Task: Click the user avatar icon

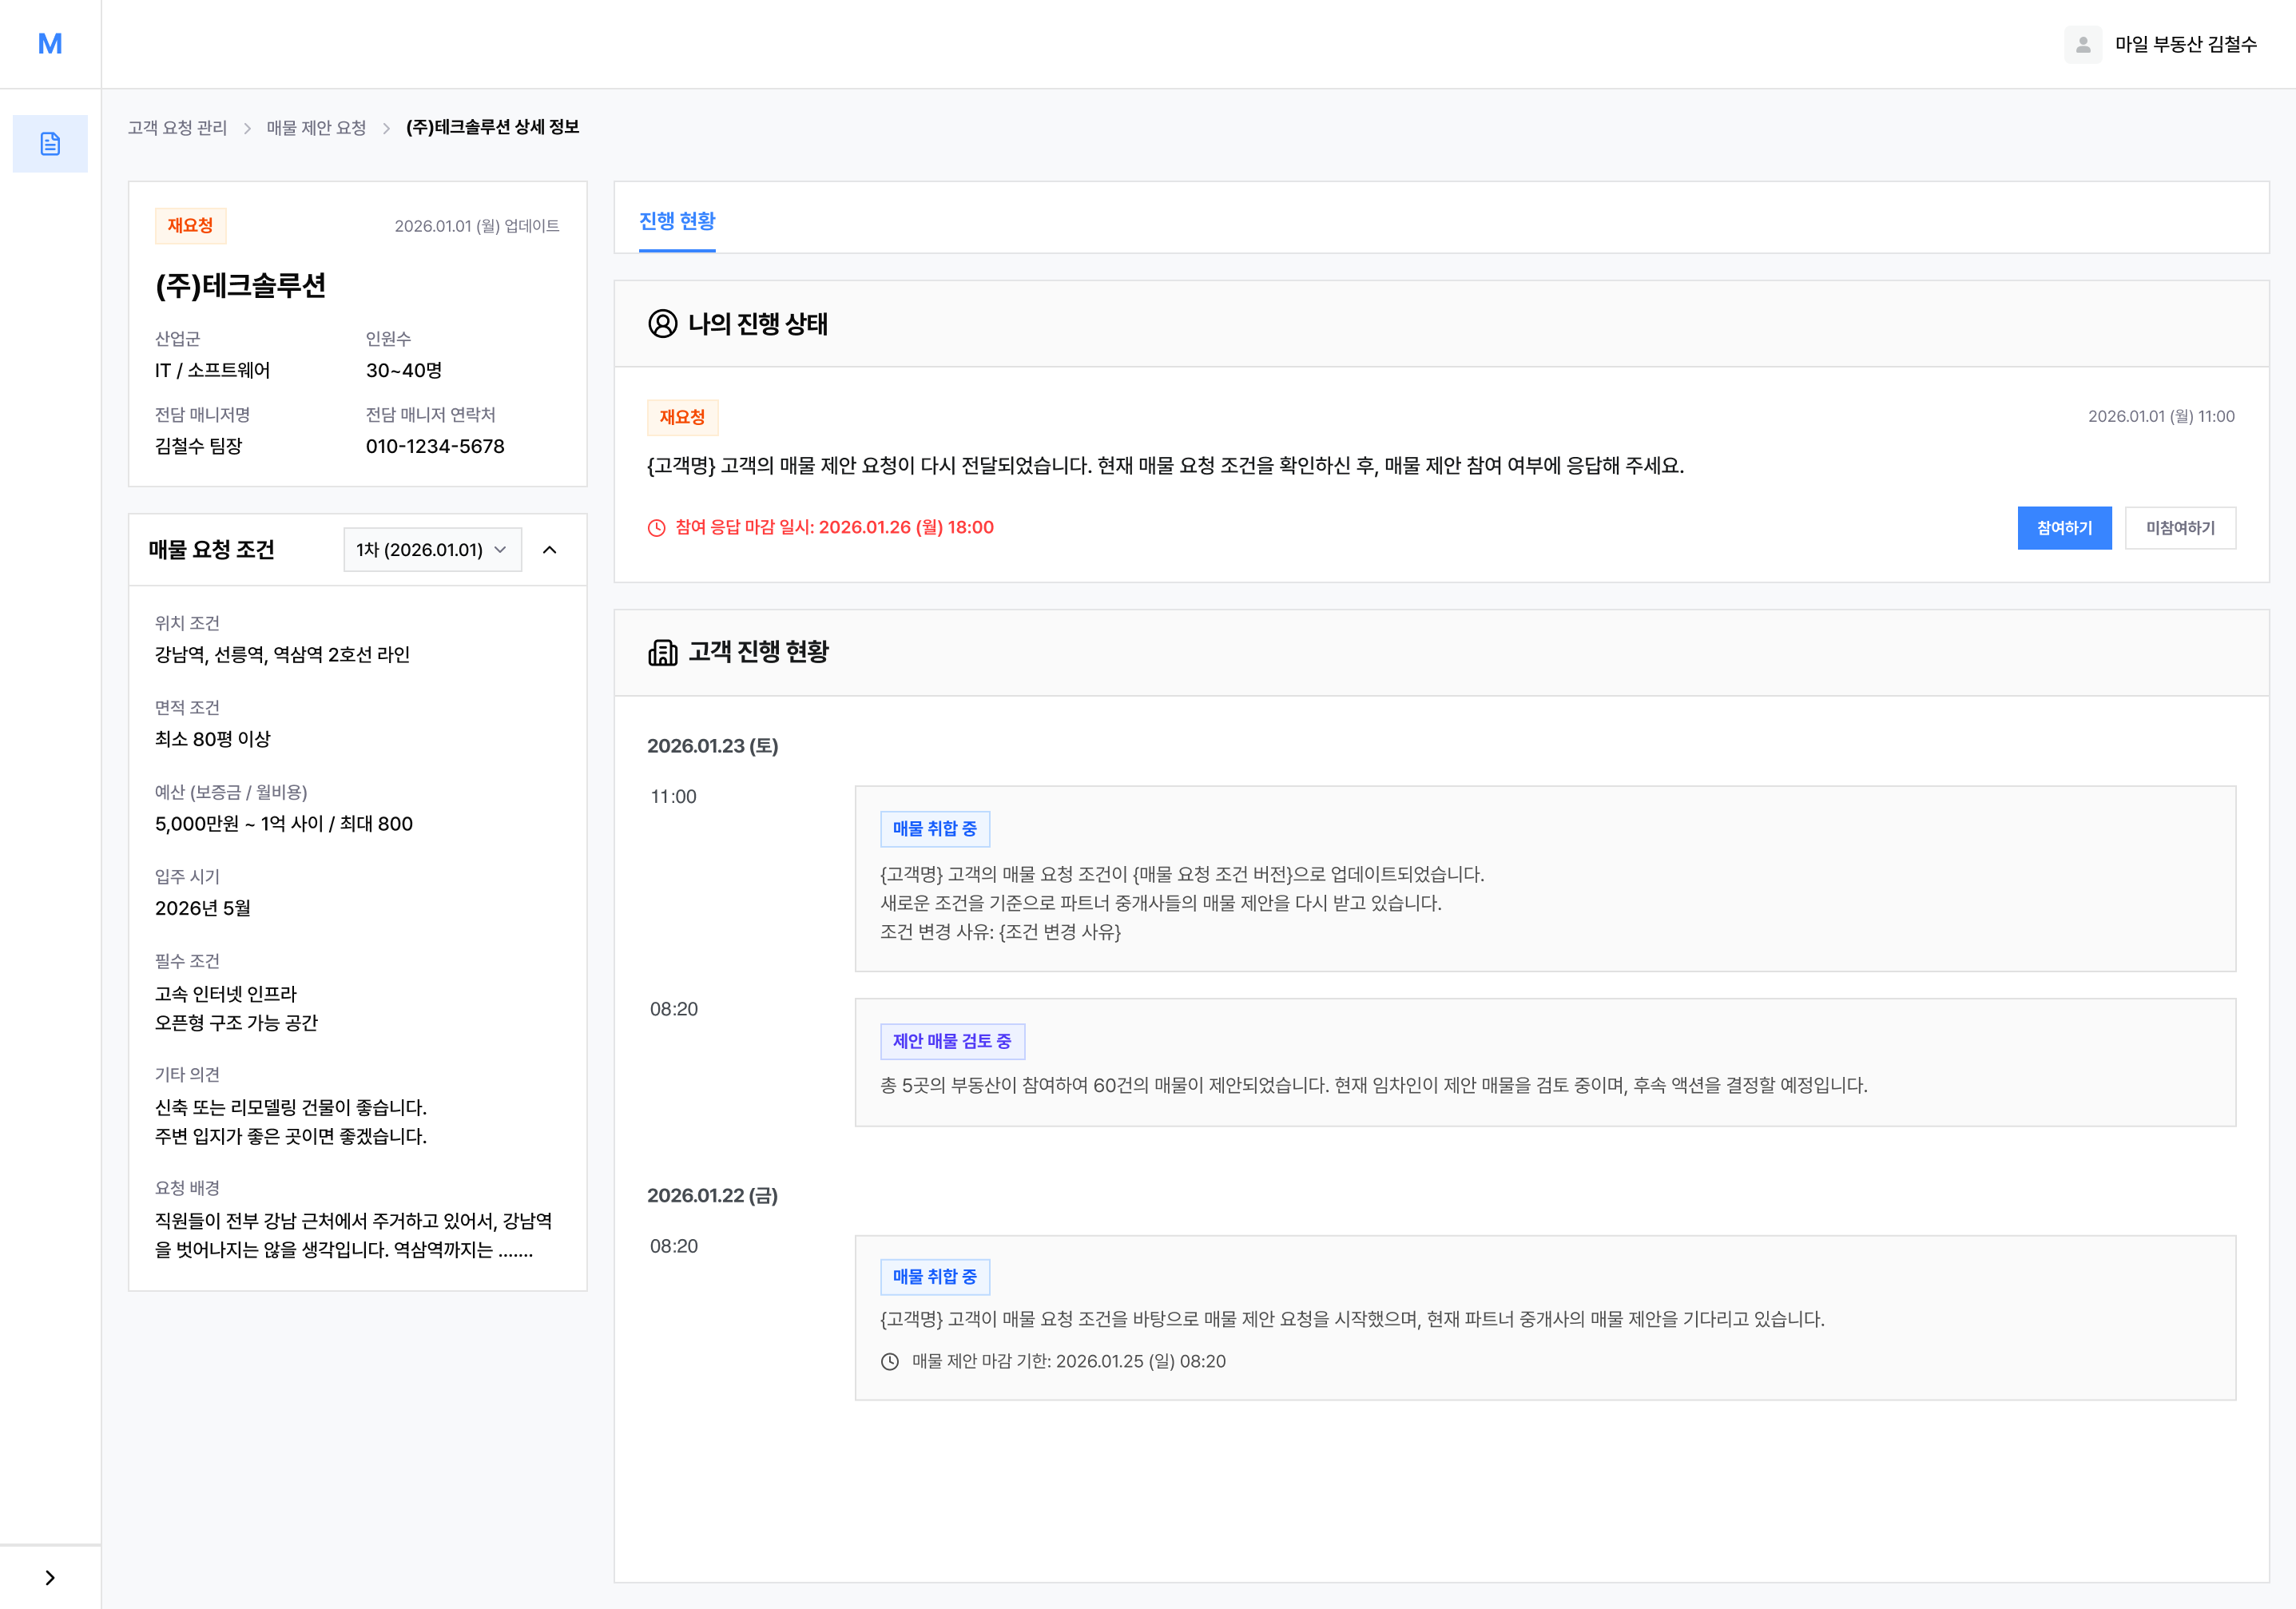Action: [2083, 45]
